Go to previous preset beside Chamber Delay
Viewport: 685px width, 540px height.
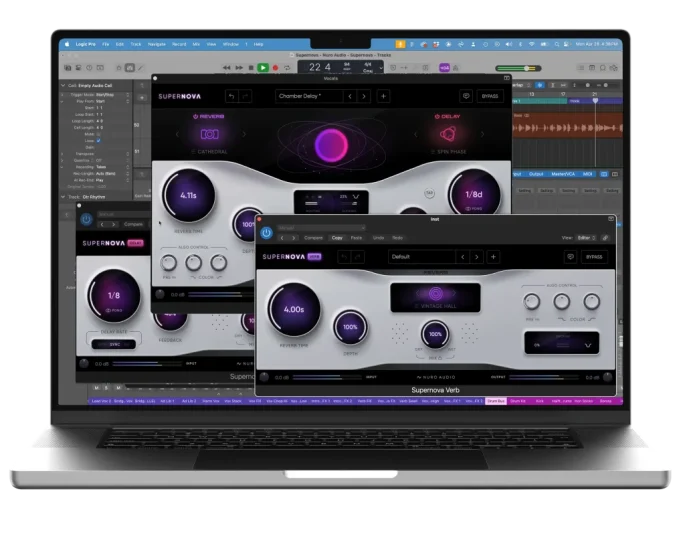coord(349,96)
